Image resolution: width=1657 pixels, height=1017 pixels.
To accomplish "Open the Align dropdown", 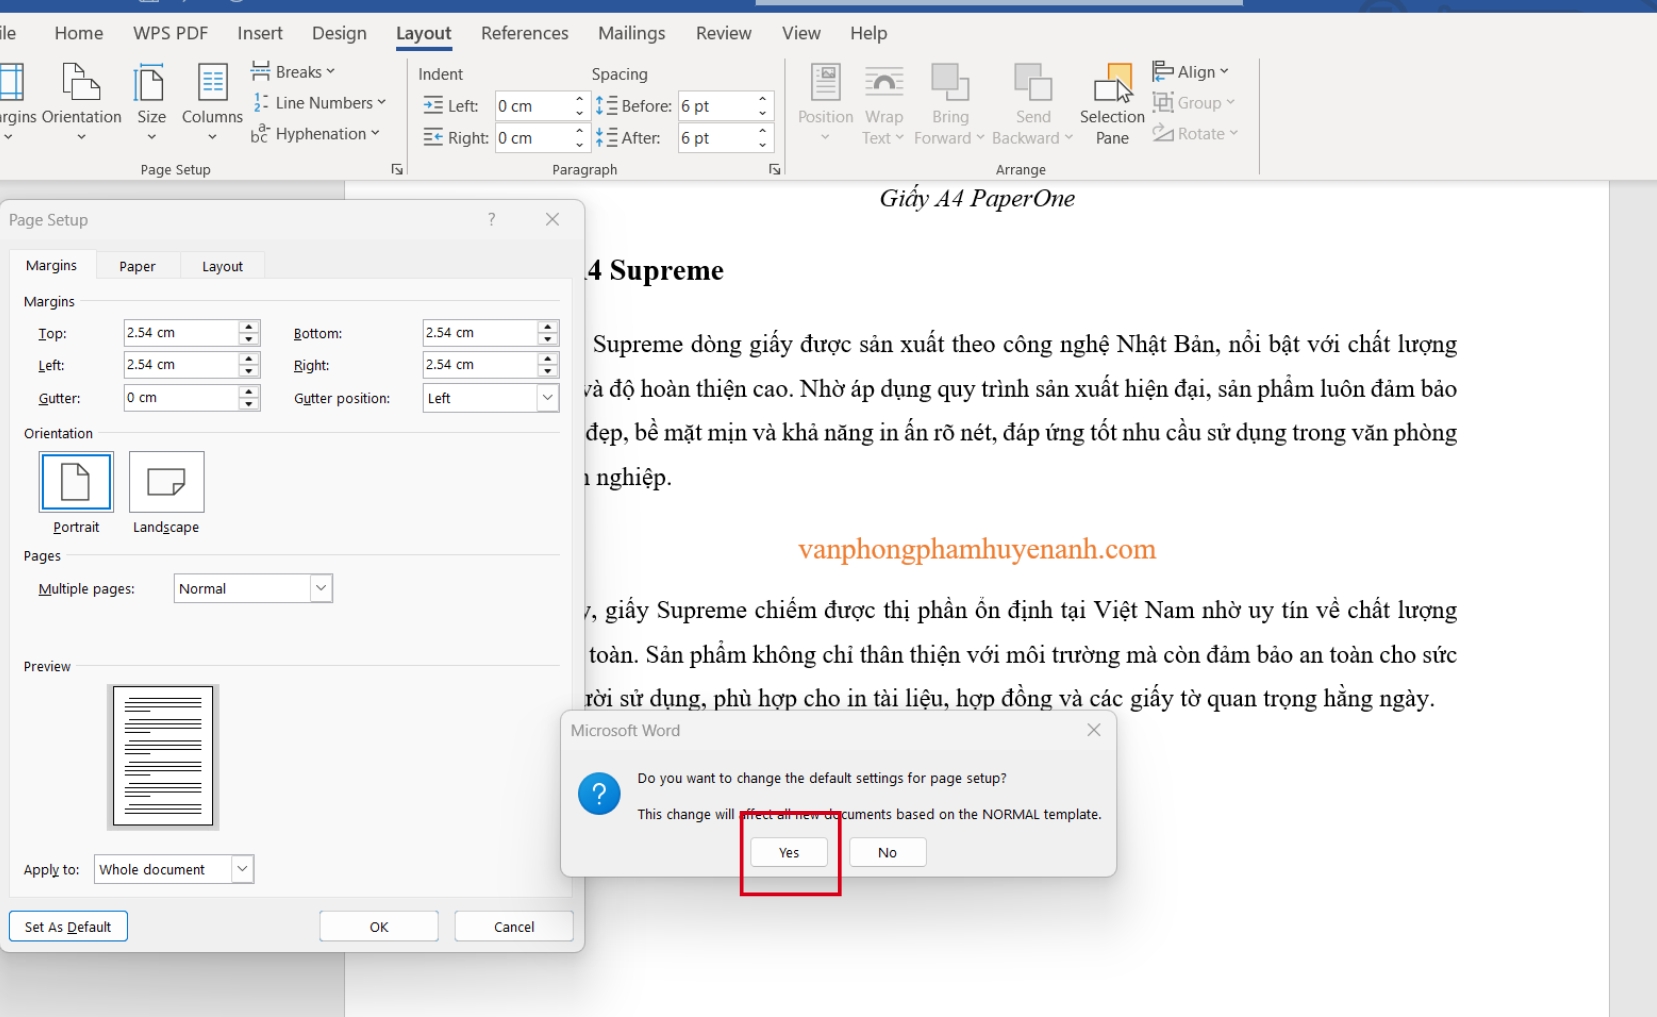I will tap(1191, 72).
